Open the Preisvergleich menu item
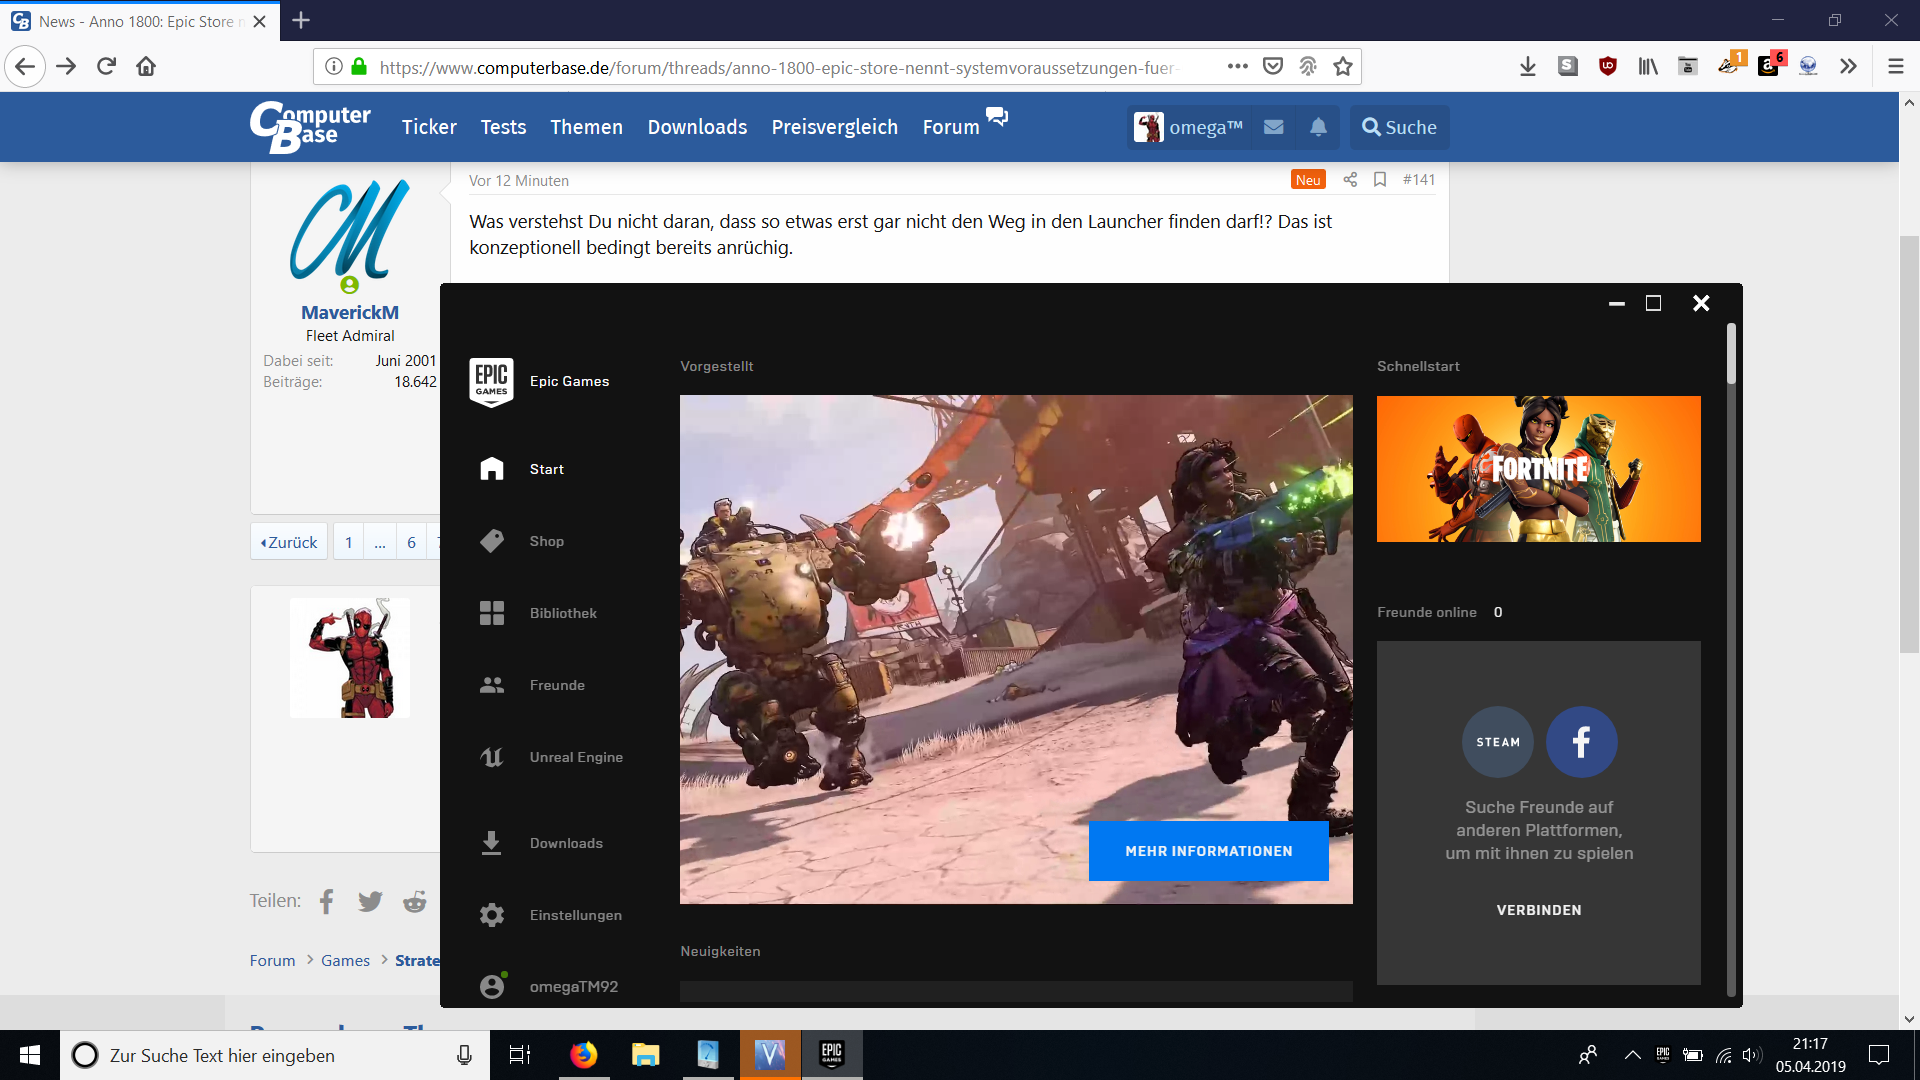Screen dimensions: 1920x1080 [x=834, y=127]
